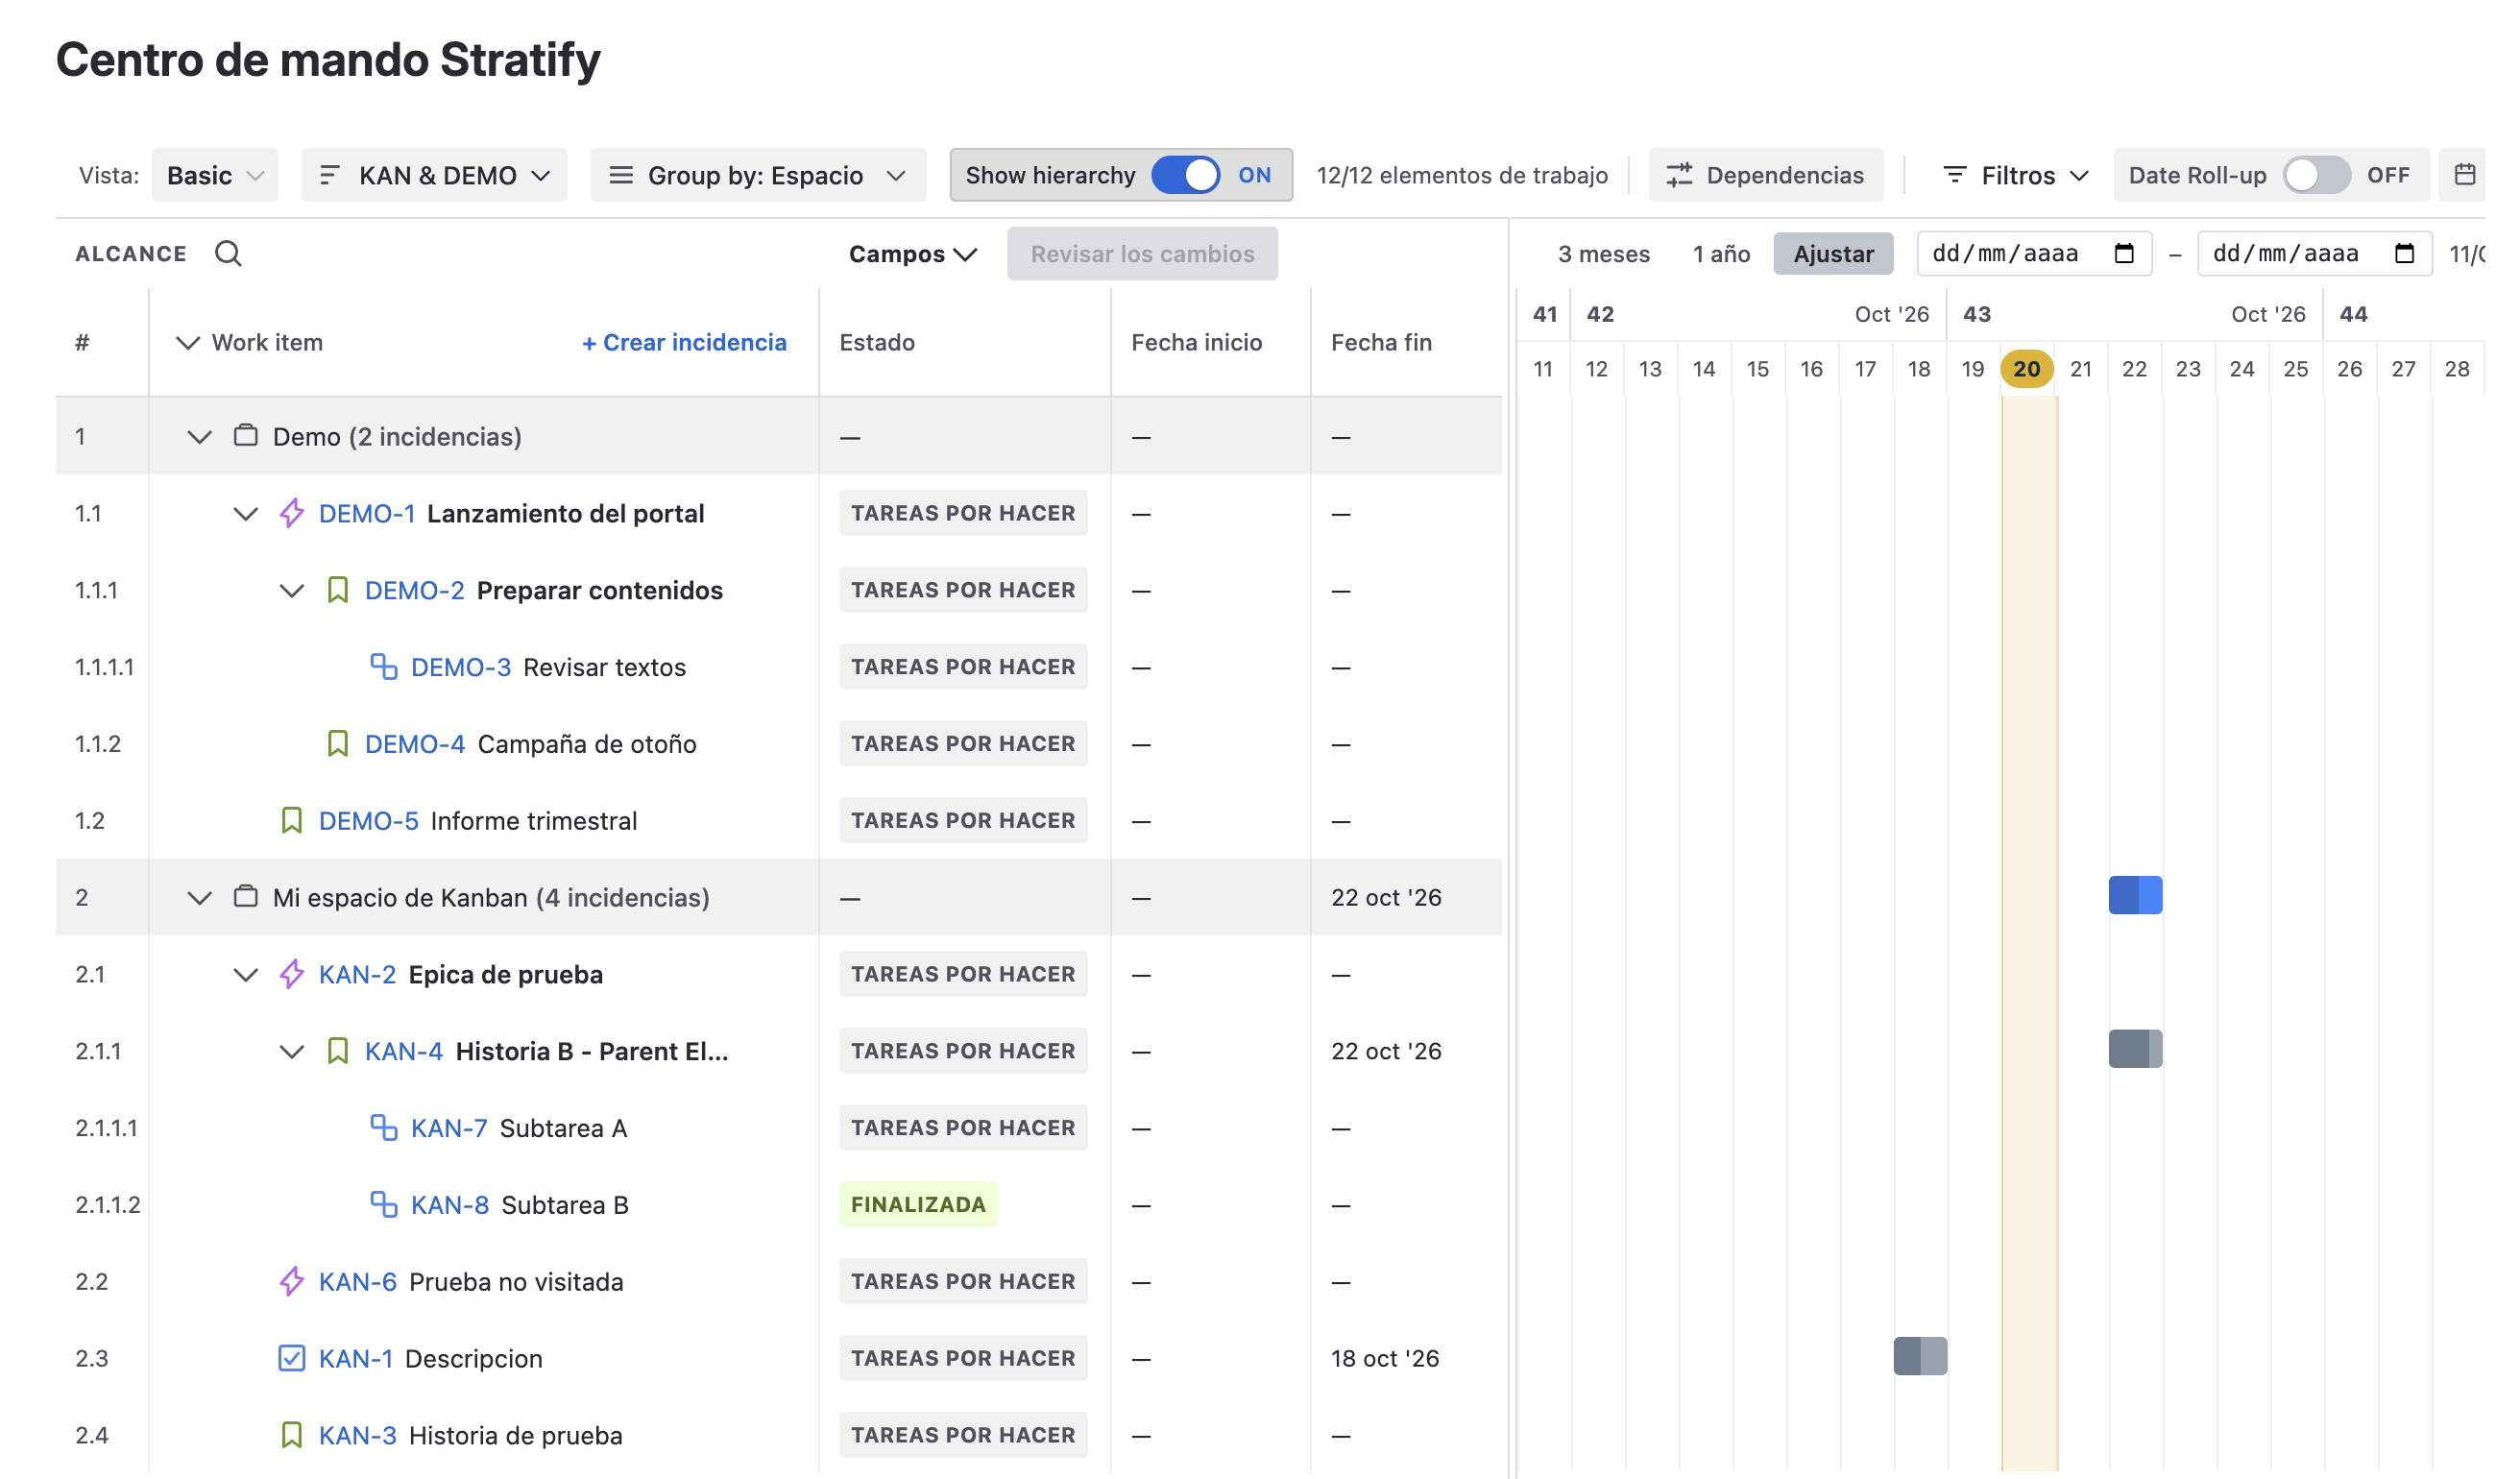Click the folder icon of Mi espacio de Kanban
Image resolution: width=2520 pixels, height=1479 pixels.
[x=246, y=897]
